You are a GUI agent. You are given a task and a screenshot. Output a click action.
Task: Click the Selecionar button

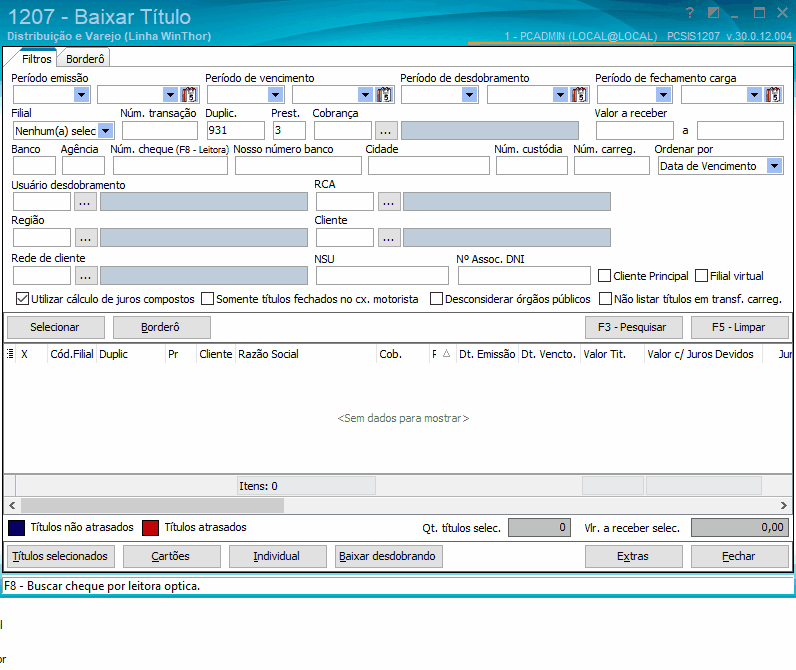[55, 327]
